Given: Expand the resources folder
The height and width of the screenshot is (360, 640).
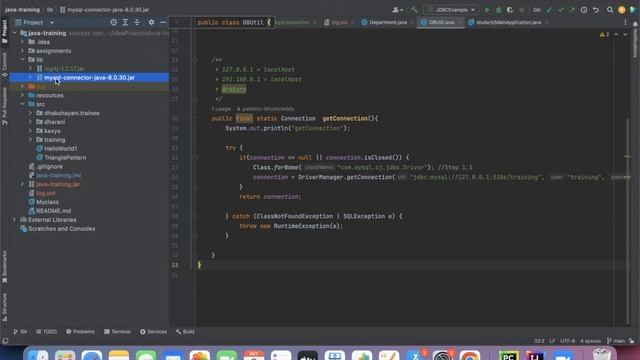Looking at the screenshot, I should click(22, 95).
